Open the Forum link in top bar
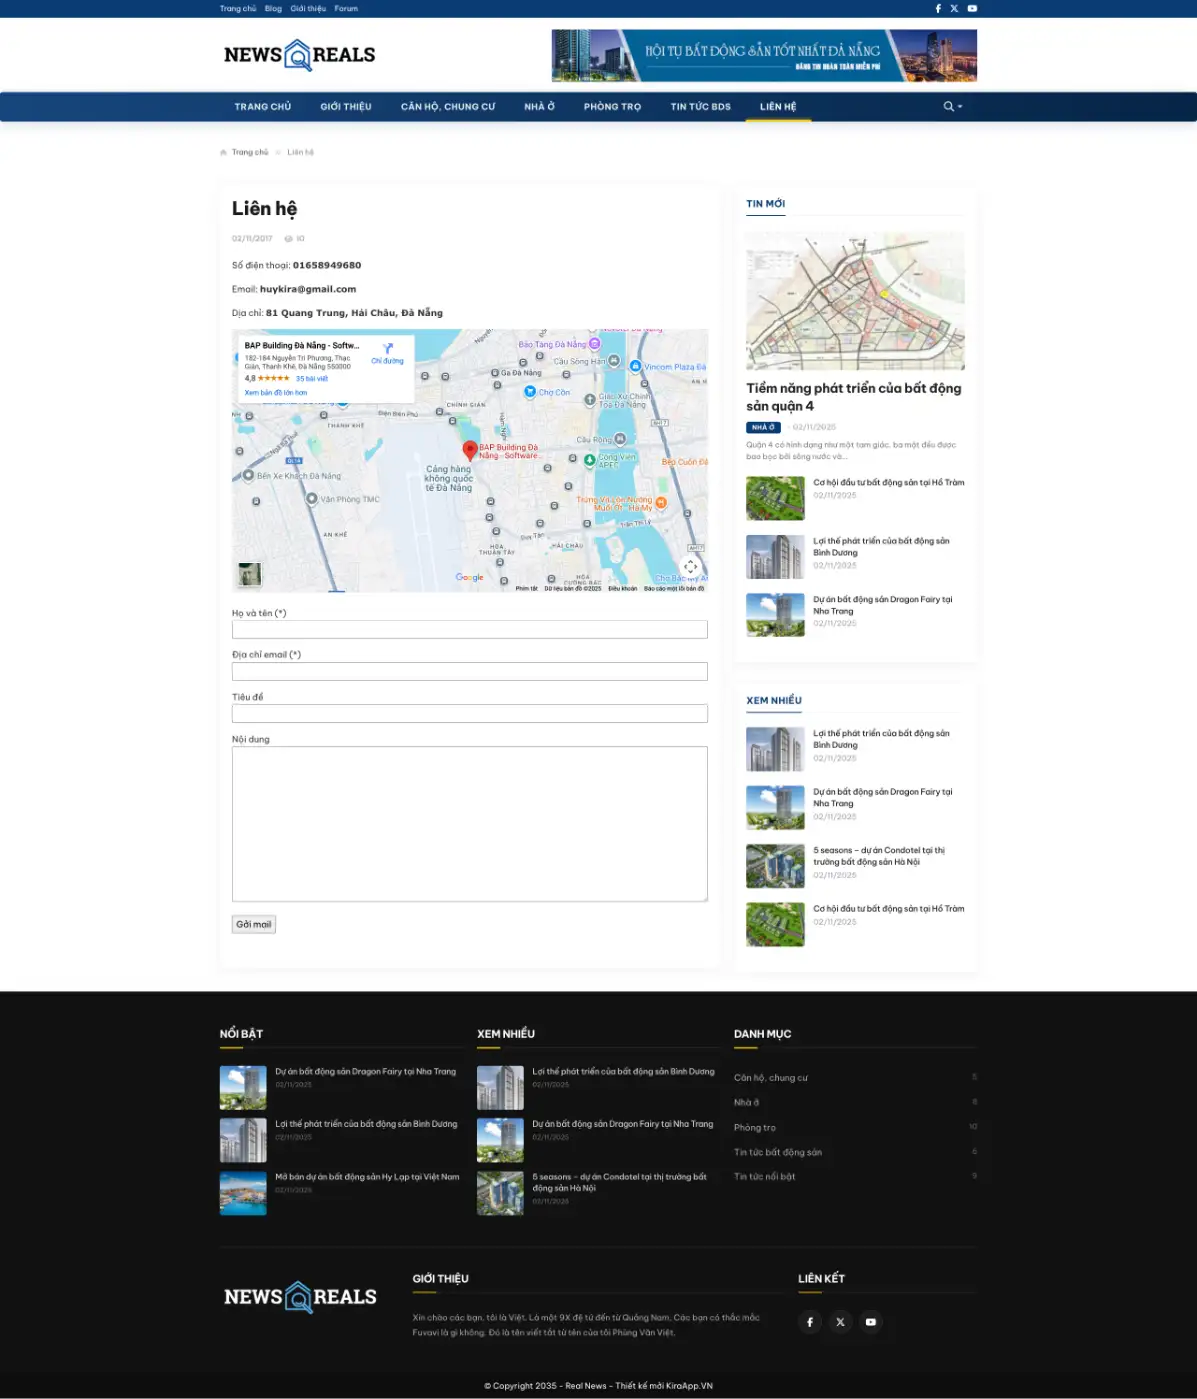Image resolution: width=1197 pixels, height=1399 pixels. 346,8
